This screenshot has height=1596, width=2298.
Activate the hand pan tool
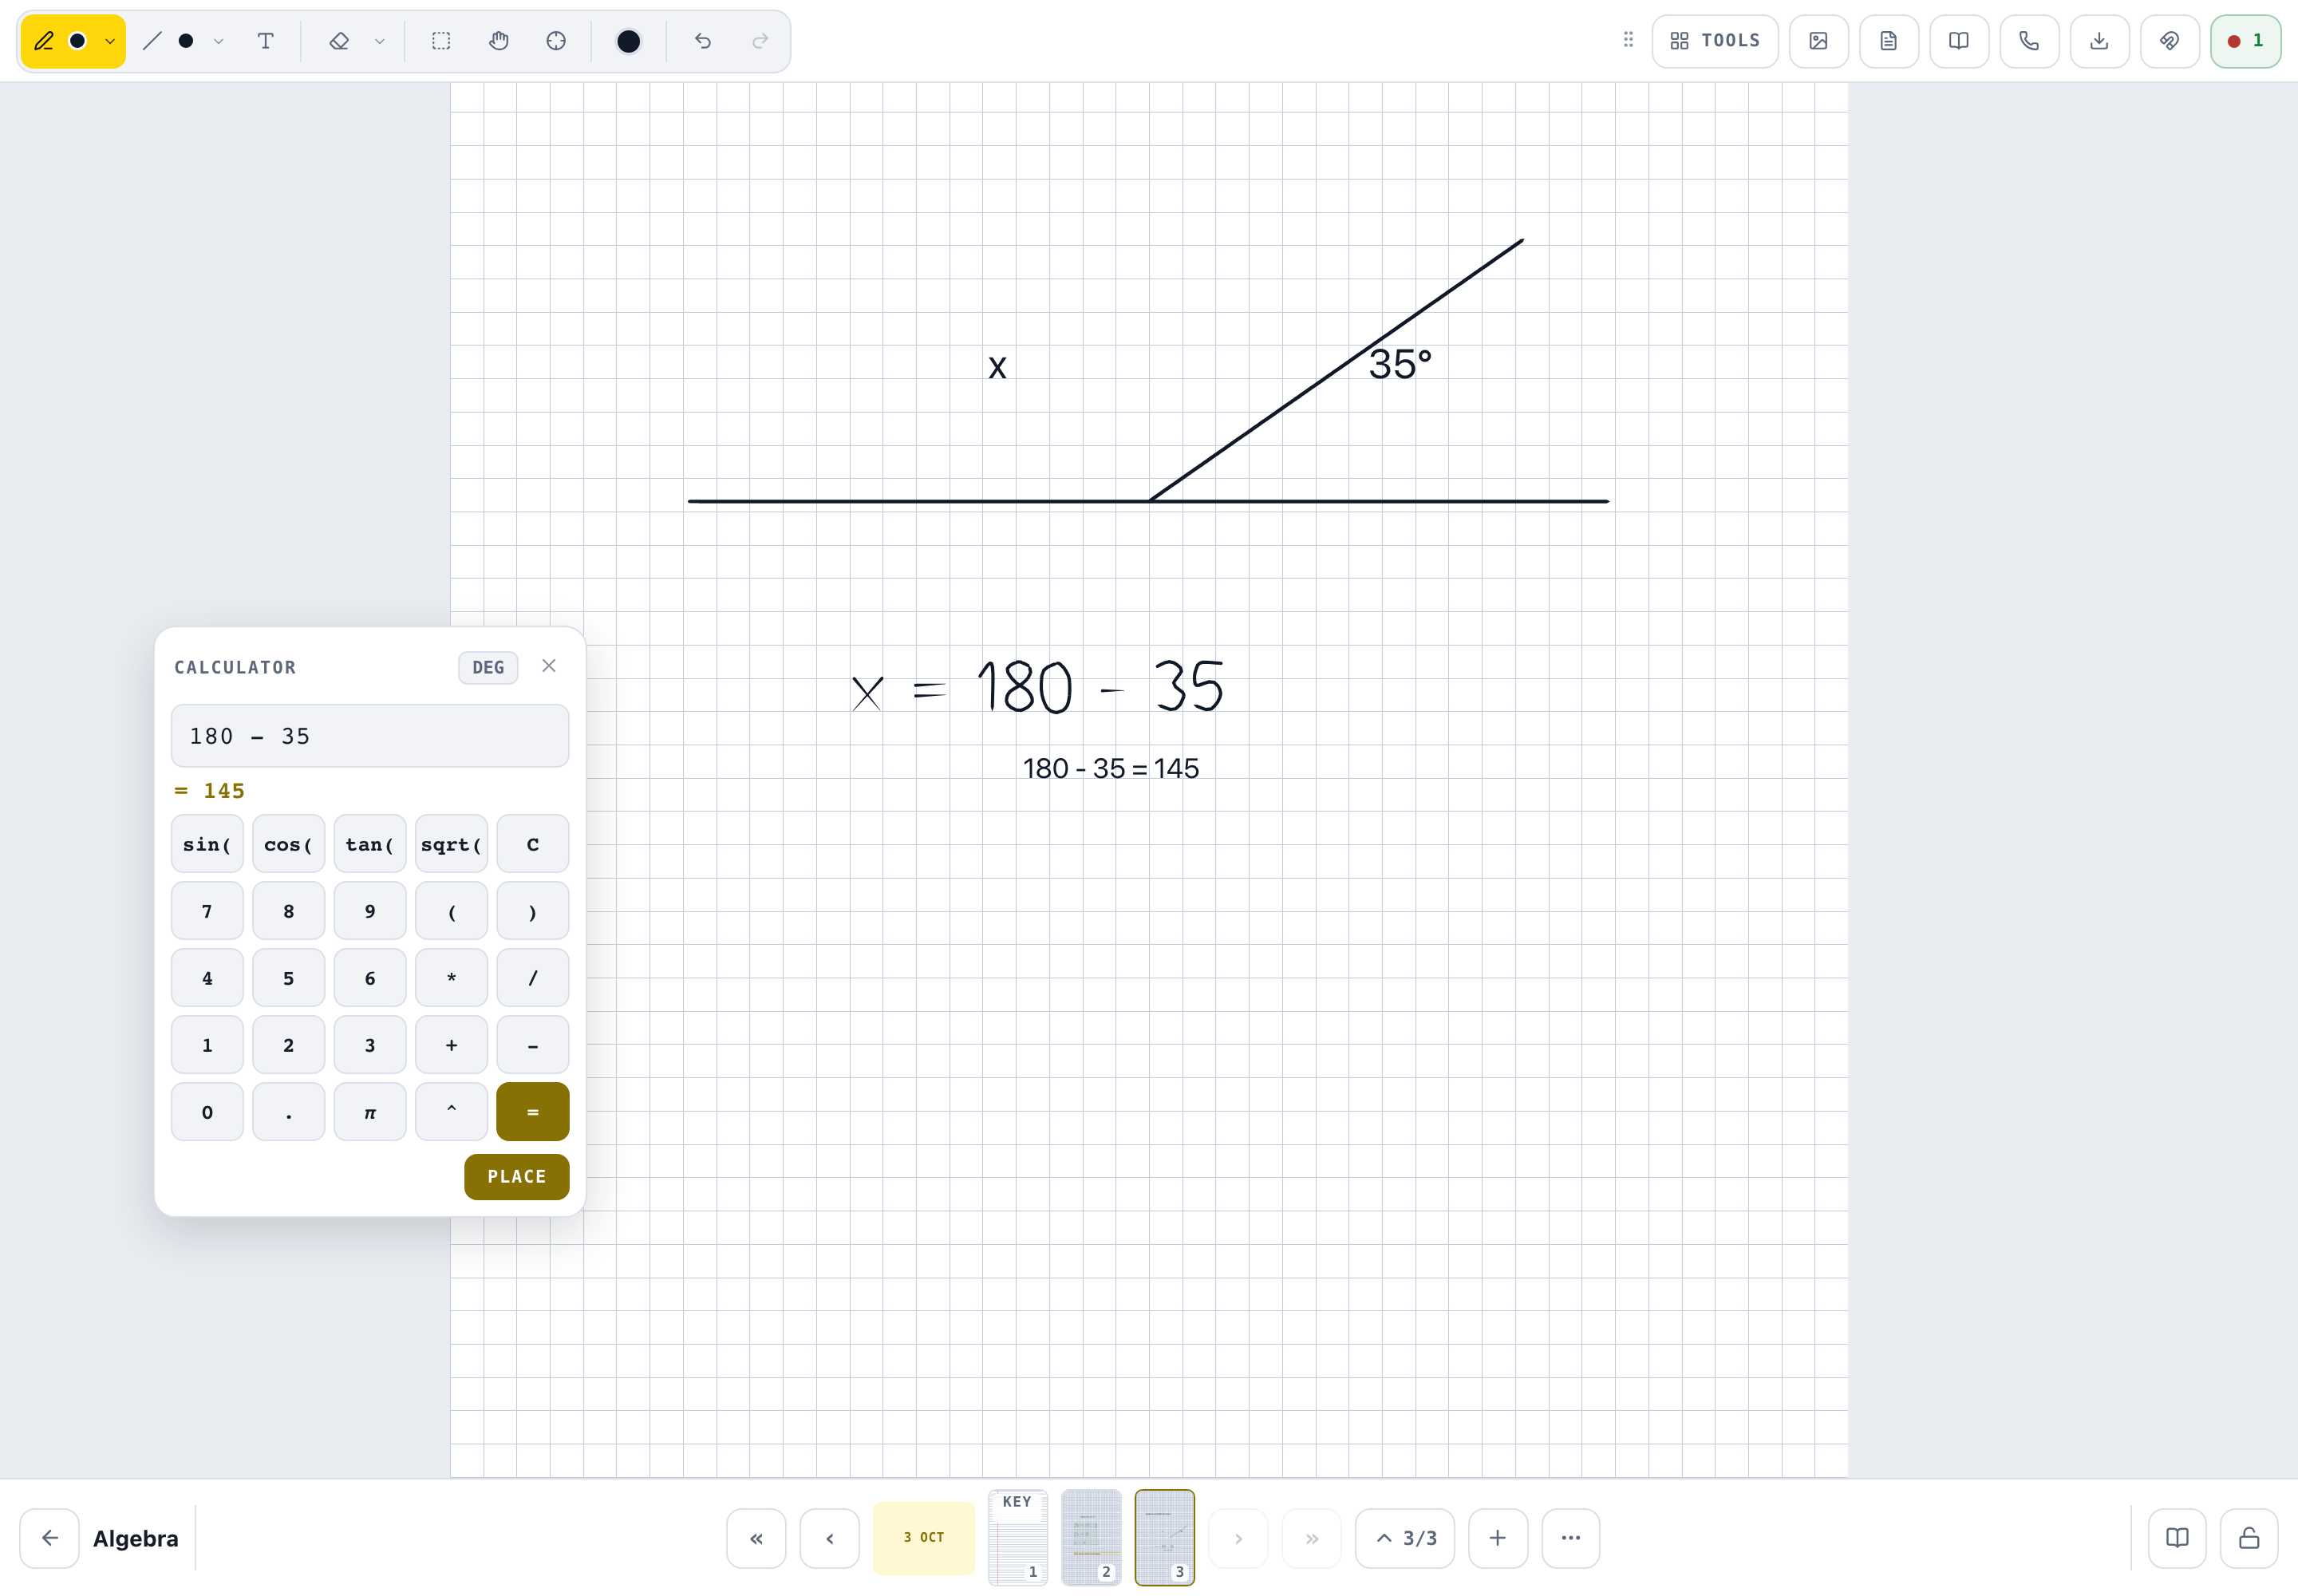499,41
